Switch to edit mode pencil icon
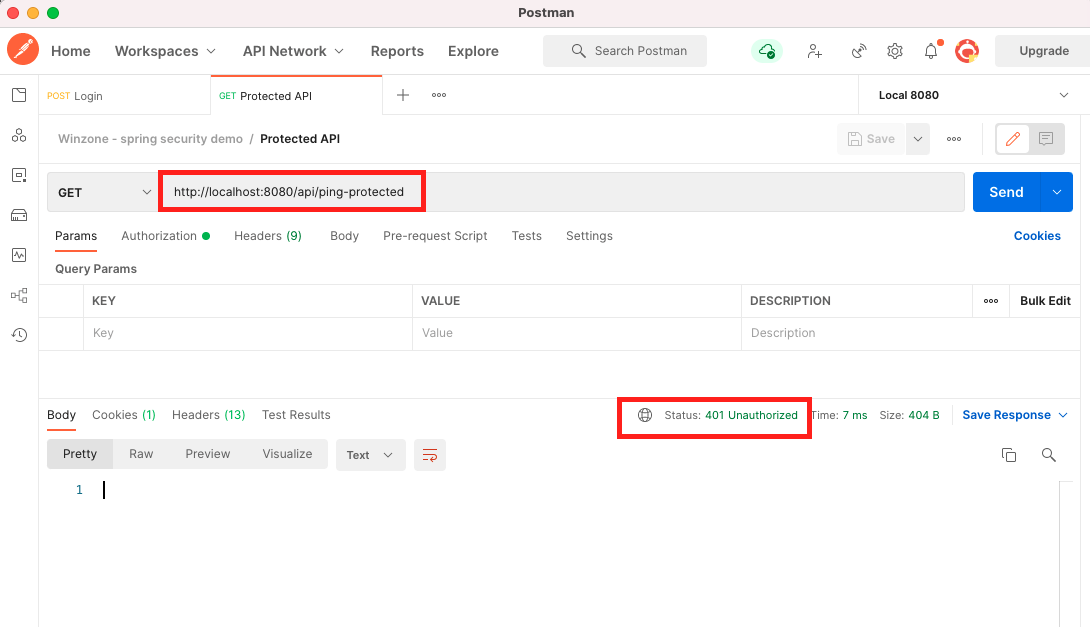Screen dimensions: 1090x627 click(x=1013, y=139)
